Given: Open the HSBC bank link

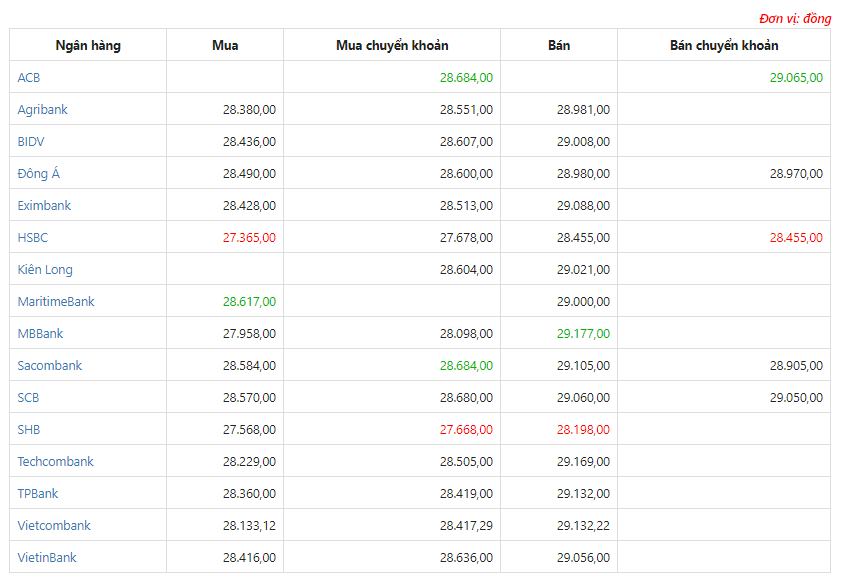Looking at the screenshot, I should pyautogui.click(x=33, y=238).
